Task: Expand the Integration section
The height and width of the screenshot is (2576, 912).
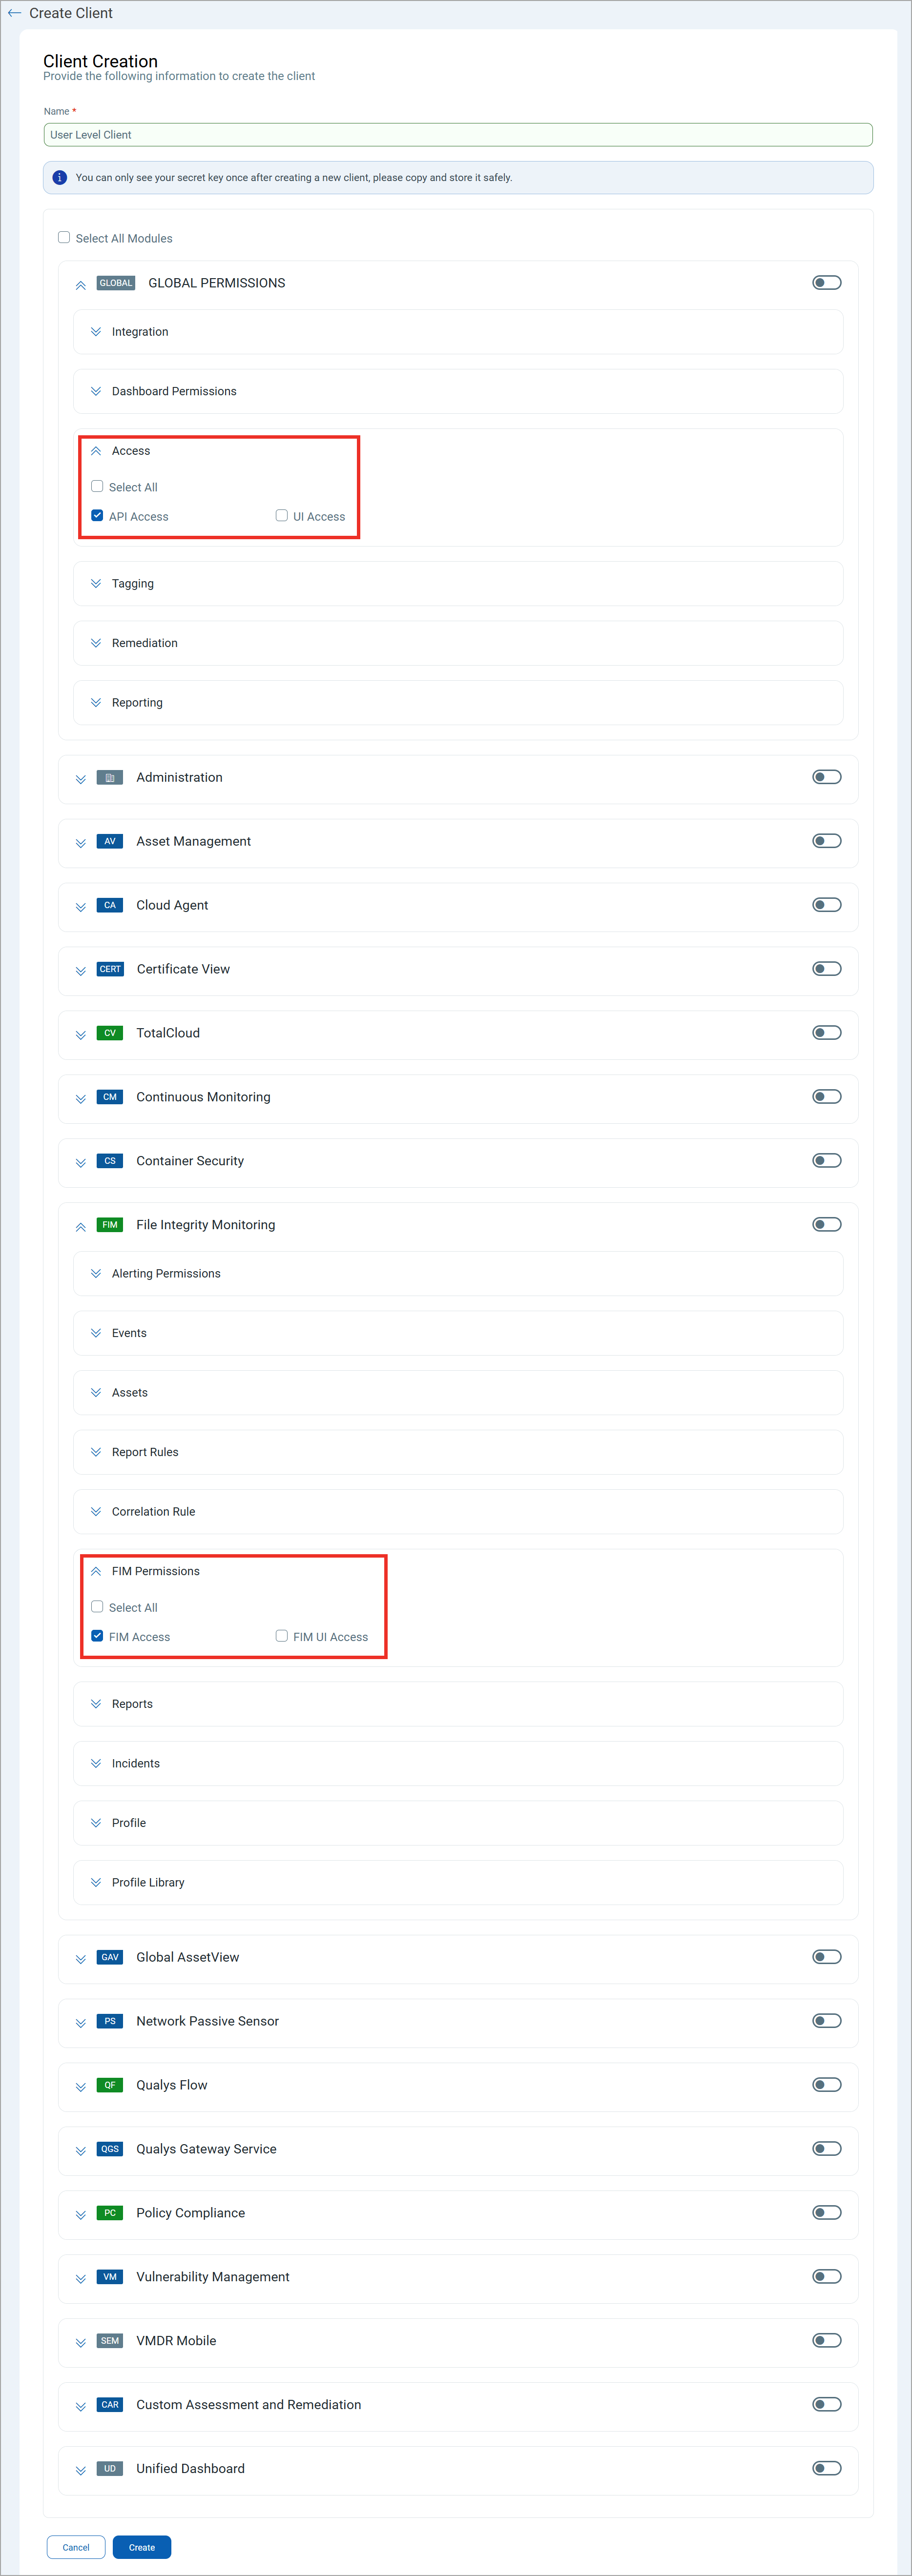Action: pos(96,332)
